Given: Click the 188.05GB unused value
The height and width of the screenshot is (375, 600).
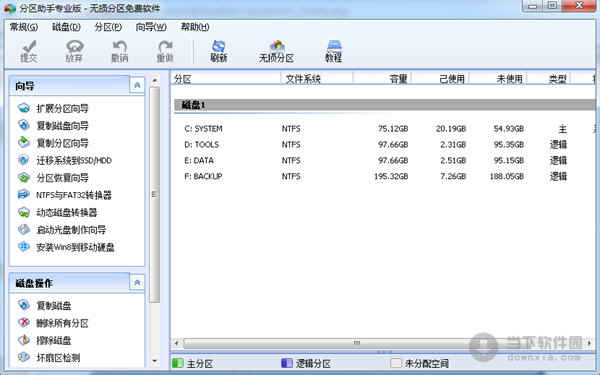Looking at the screenshot, I should tap(507, 176).
